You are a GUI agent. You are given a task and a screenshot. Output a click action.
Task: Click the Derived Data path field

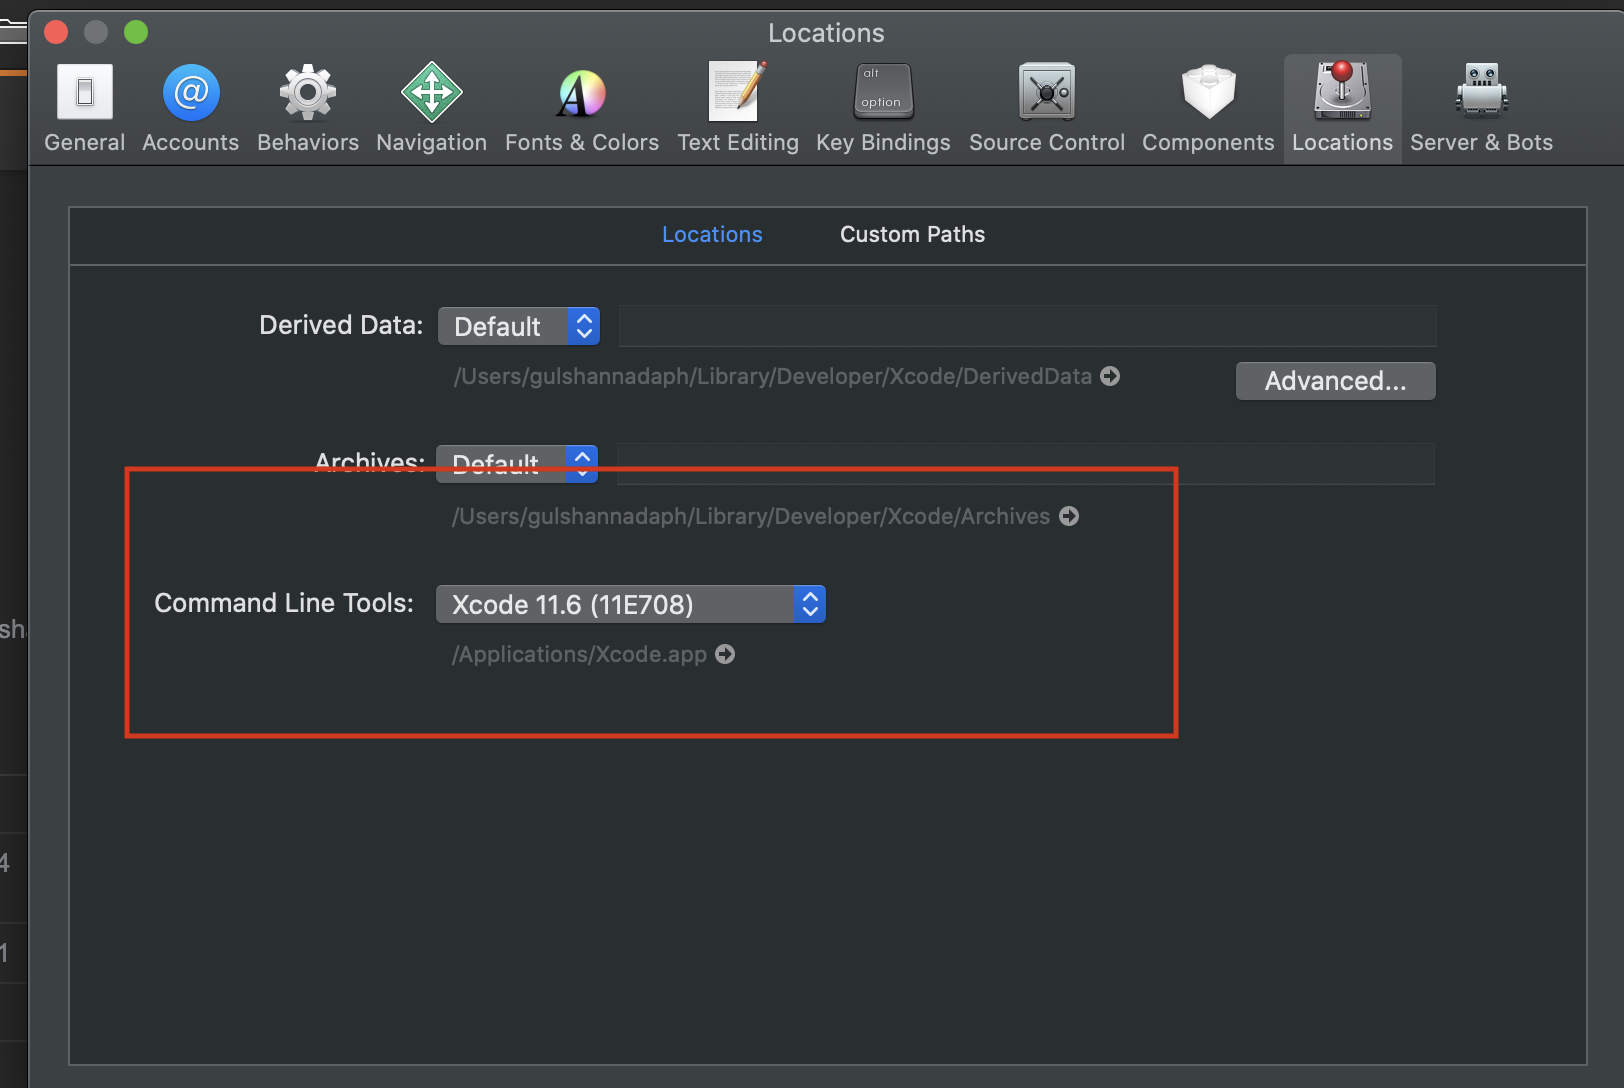tap(1028, 326)
